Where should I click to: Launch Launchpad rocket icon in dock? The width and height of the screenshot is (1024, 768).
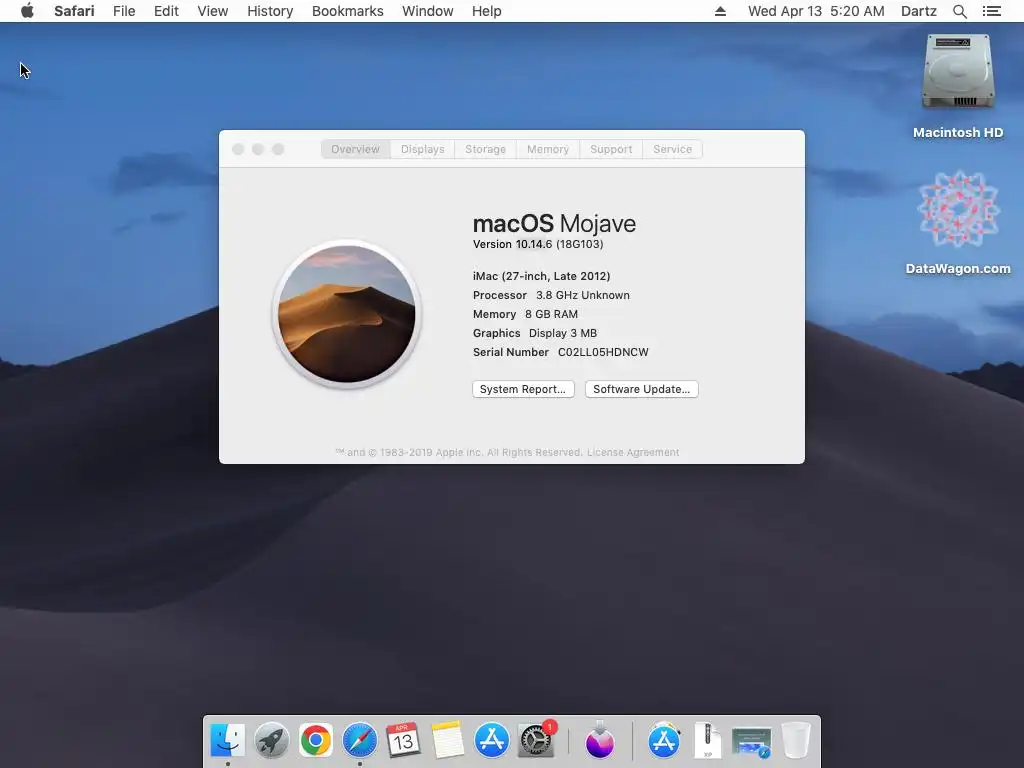(x=272, y=740)
